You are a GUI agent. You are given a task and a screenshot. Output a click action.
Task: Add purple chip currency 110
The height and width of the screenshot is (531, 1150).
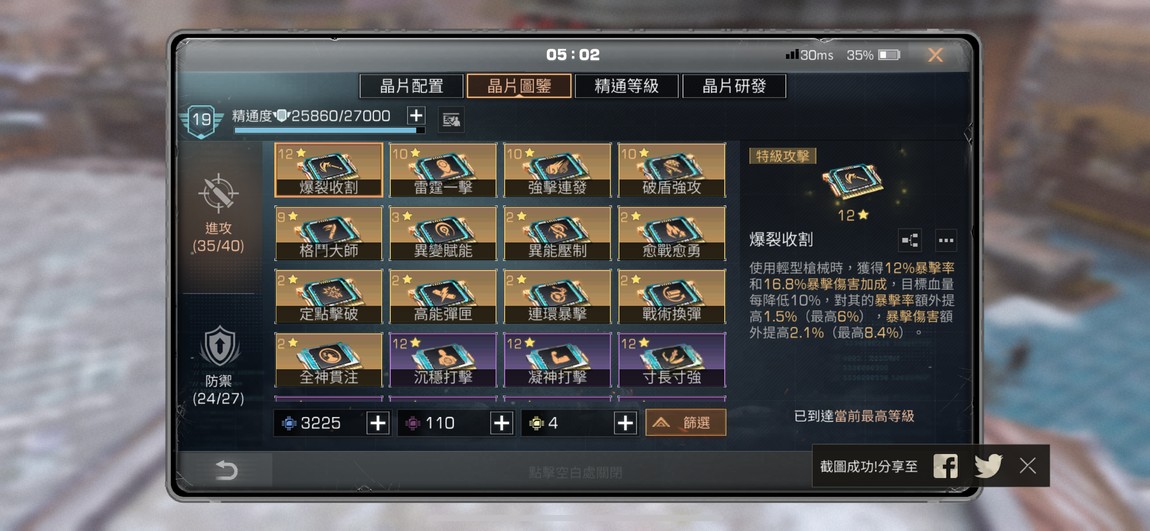coord(501,423)
